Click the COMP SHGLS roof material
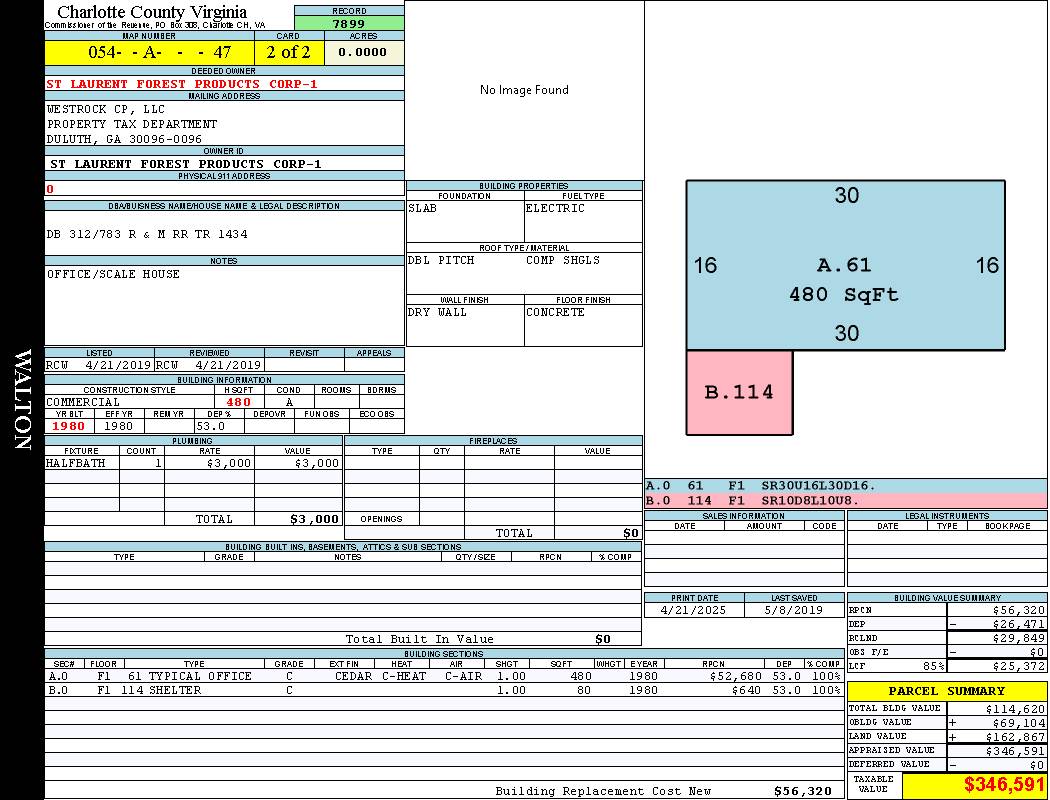This screenshot has height=800, width=1050. (x=563, y=260)
